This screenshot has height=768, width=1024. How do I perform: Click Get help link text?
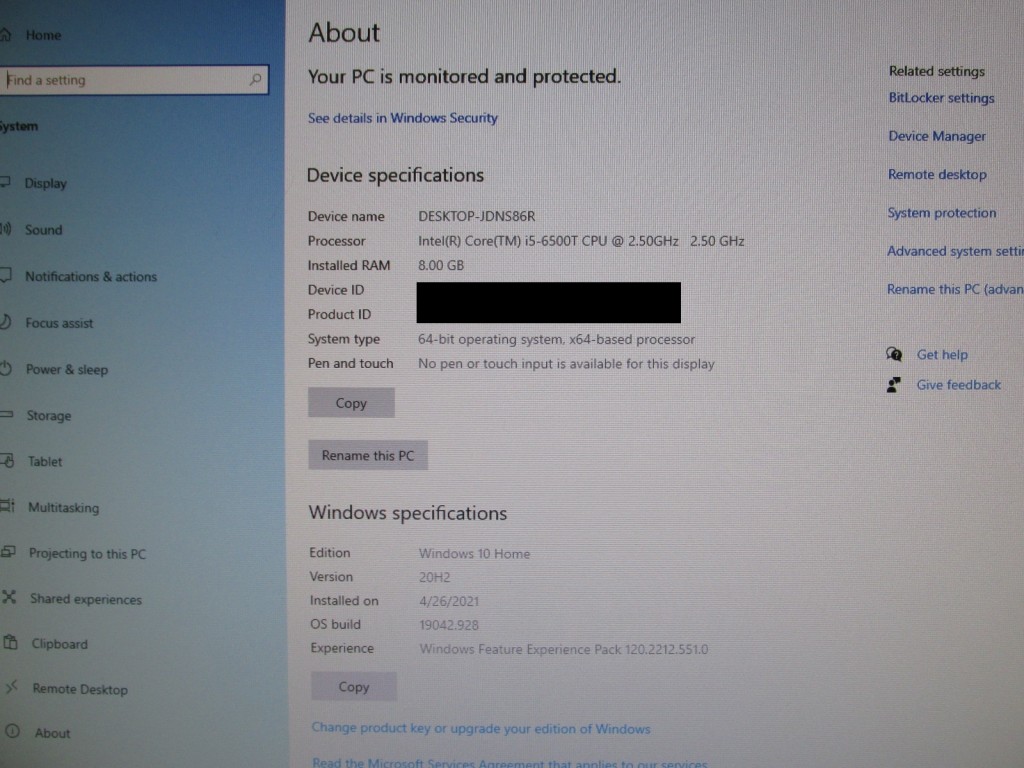click(942, 355)
